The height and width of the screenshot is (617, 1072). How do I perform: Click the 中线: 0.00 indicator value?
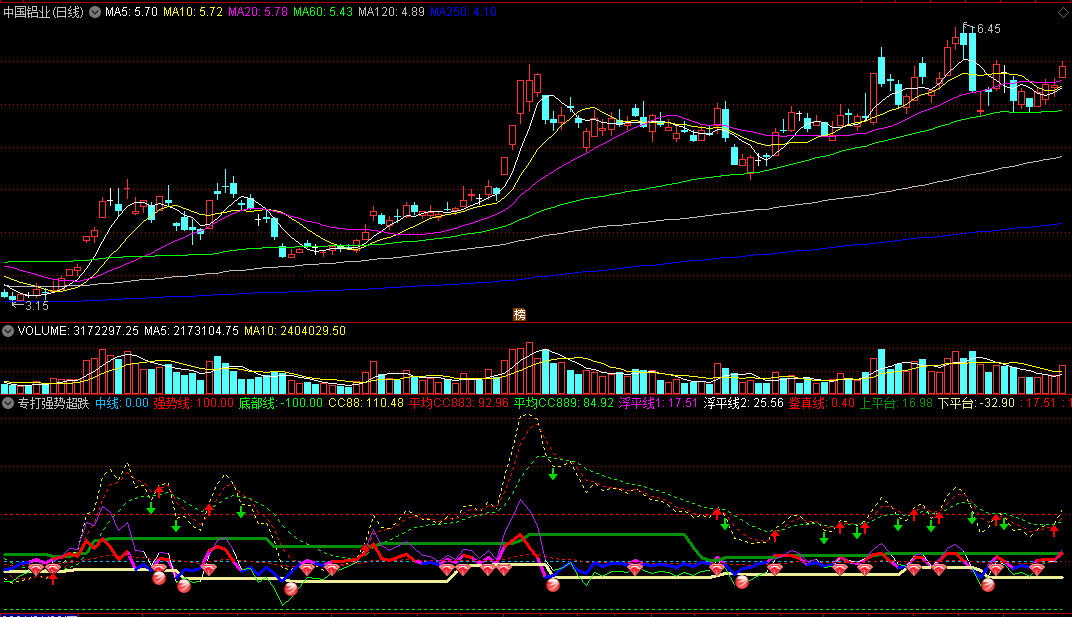click(x=122, y=404)
